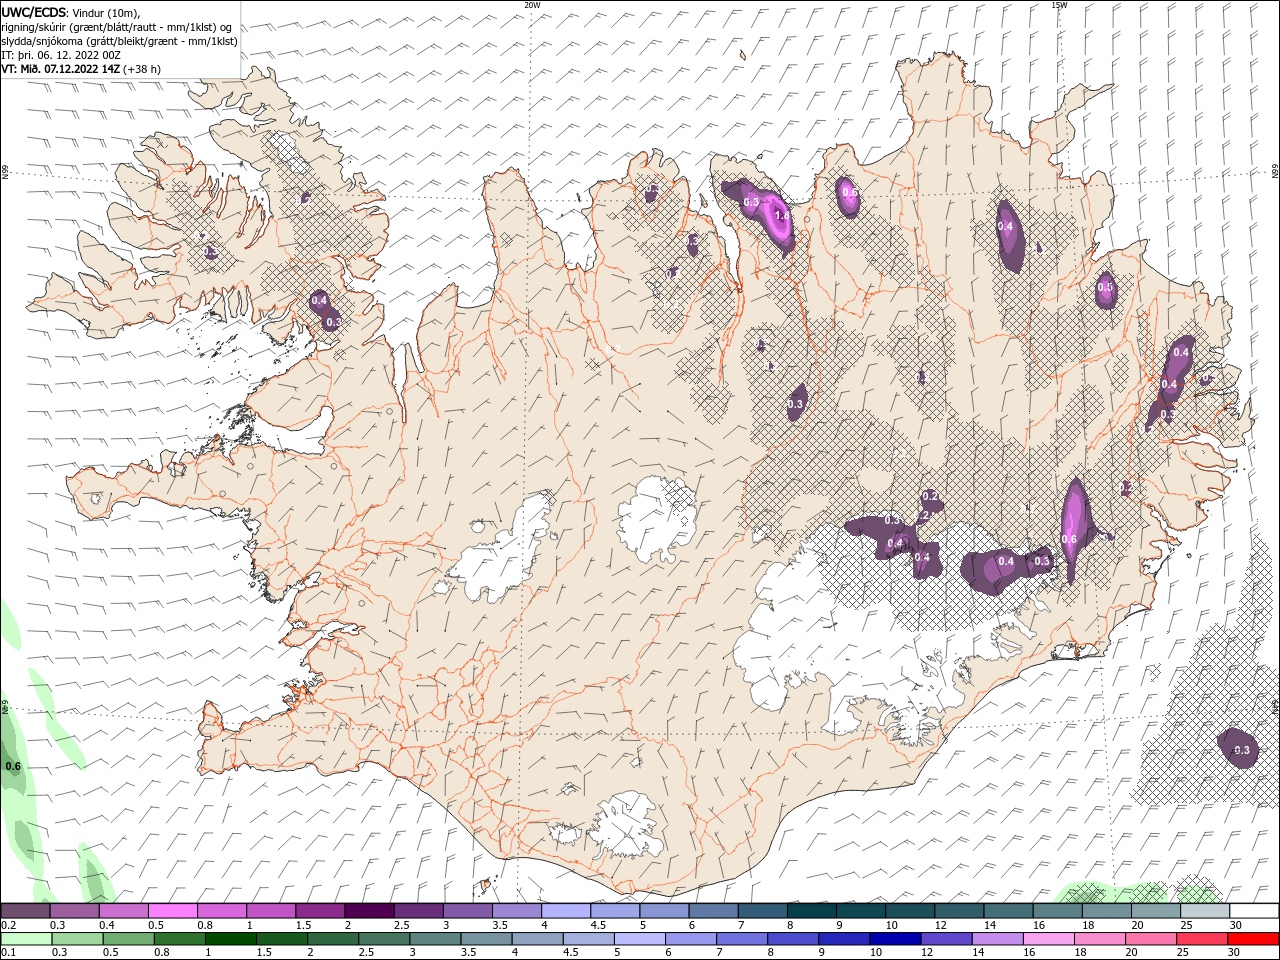Click the pale green 0.1 rain legend swatch
The height and width of the screenshot is (960, 1280).
coord(27,939)
